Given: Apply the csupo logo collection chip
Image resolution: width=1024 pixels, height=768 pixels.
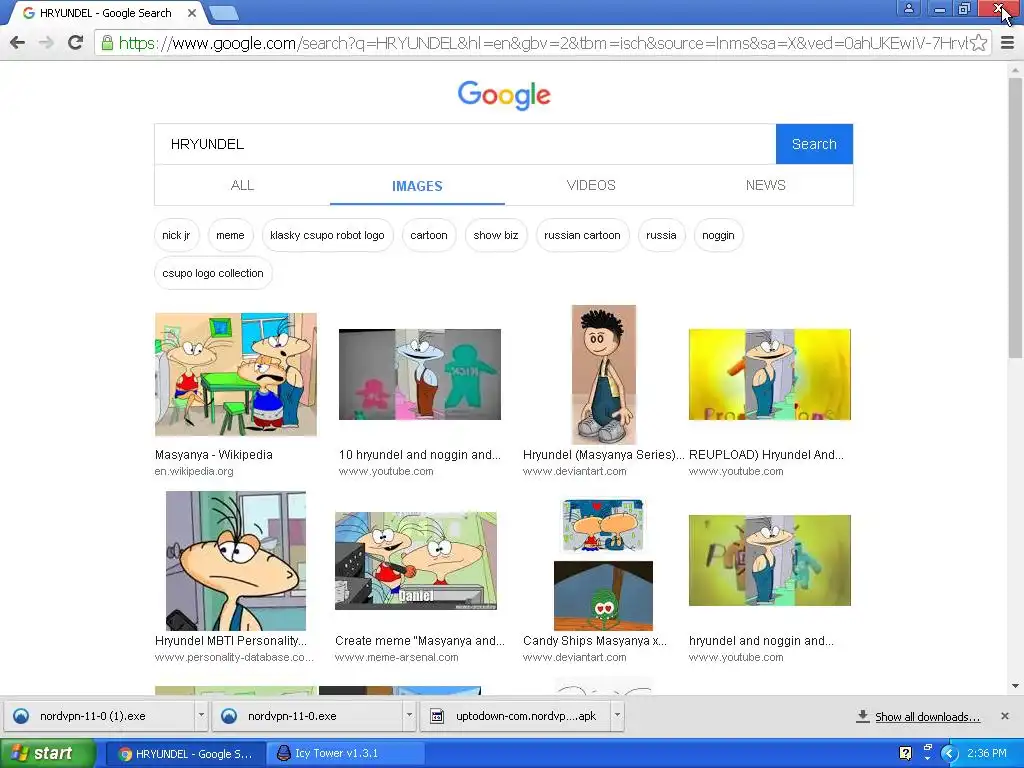Looking at the screenshot, I should (213, 273).
